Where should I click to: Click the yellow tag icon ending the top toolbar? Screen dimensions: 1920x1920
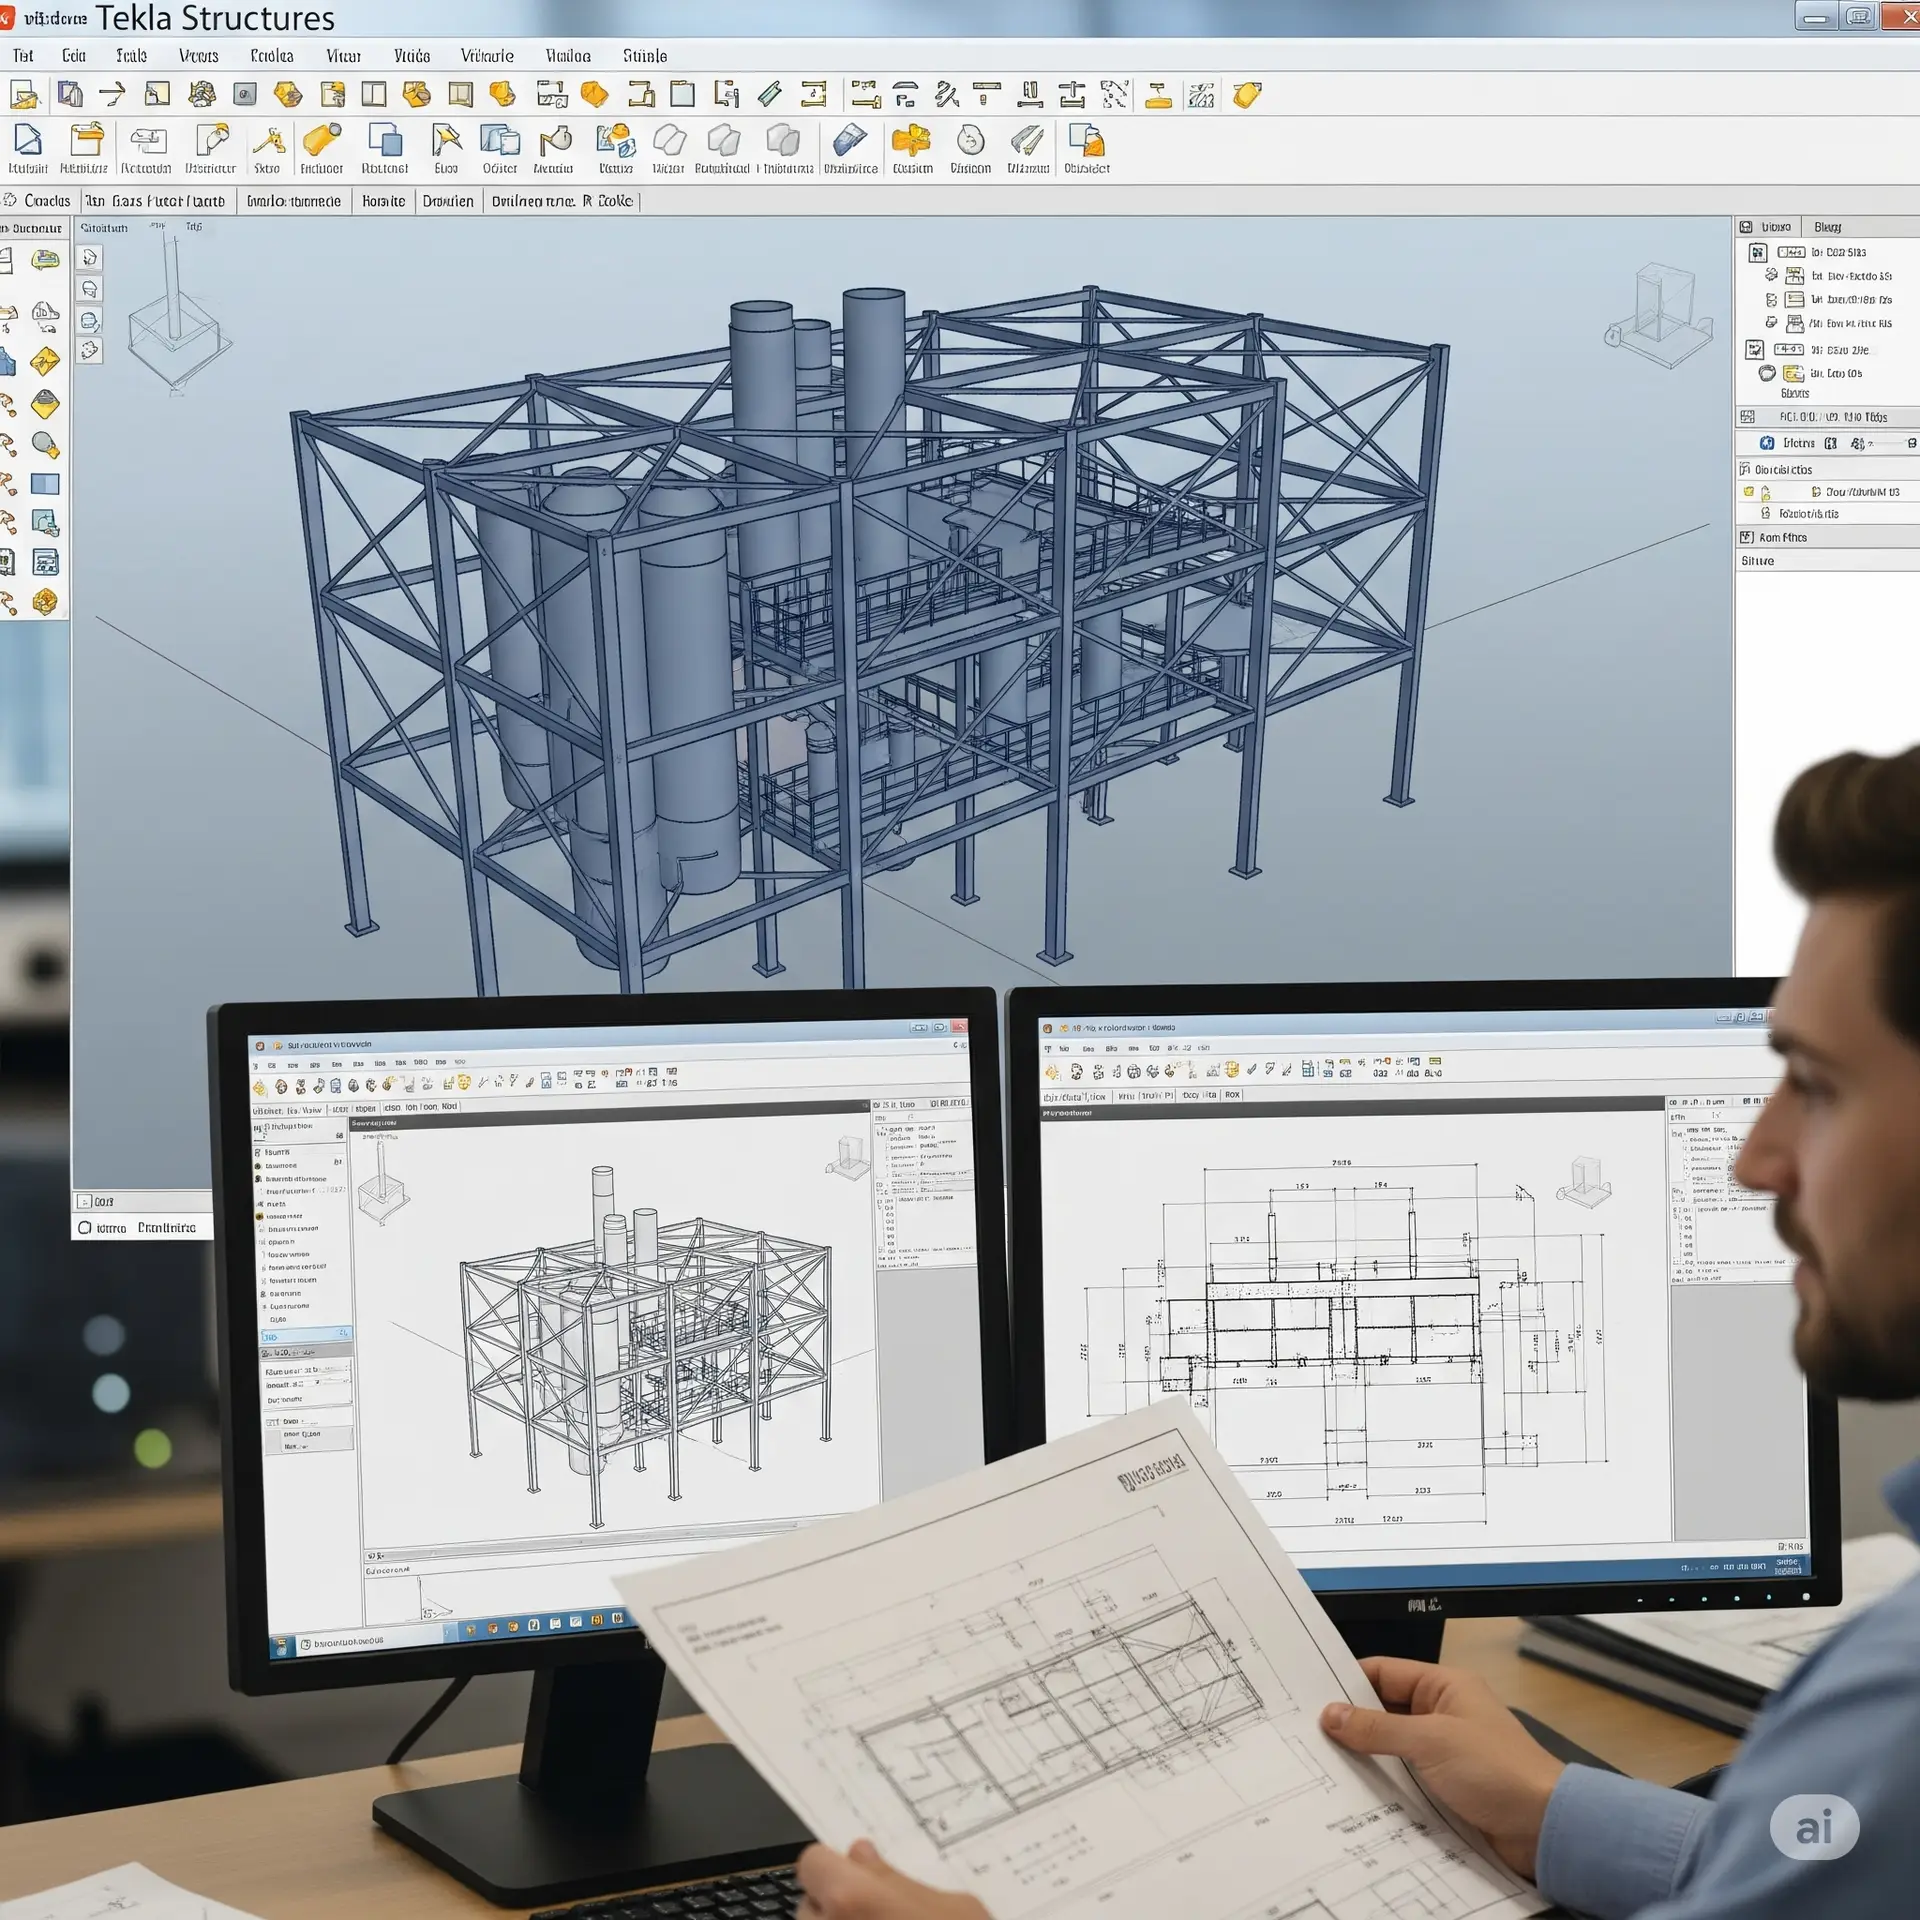[x=1247, y=94]
